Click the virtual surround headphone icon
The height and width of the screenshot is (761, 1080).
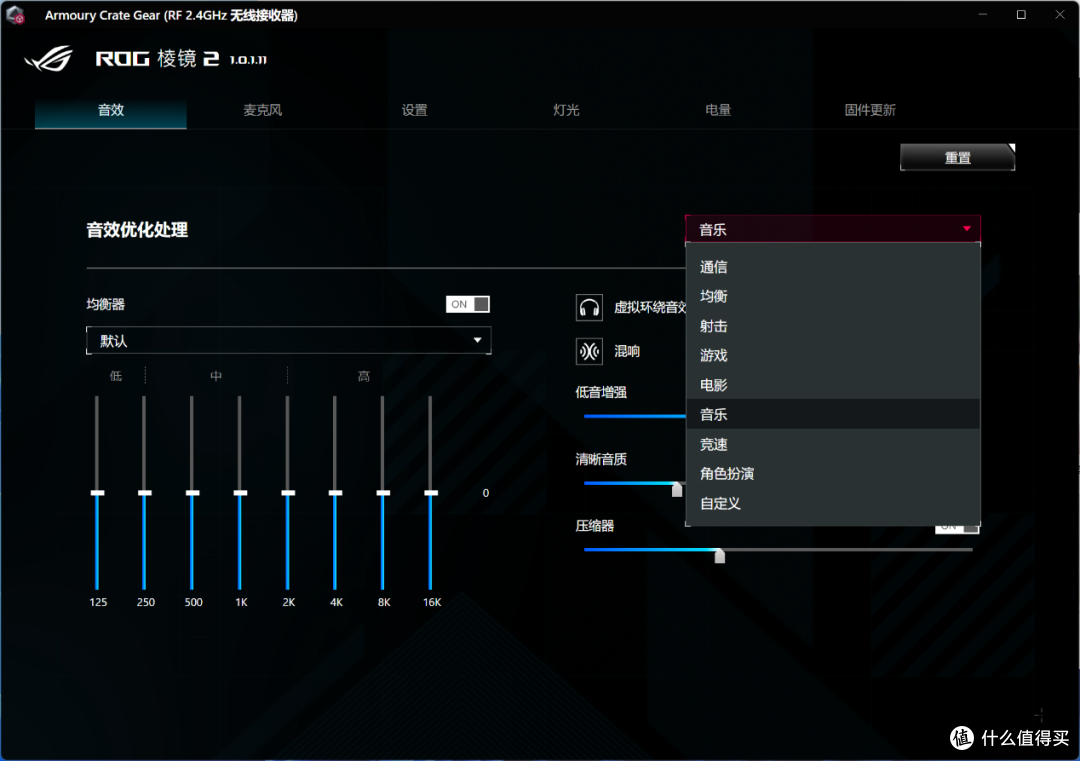[x=589, y=307]
